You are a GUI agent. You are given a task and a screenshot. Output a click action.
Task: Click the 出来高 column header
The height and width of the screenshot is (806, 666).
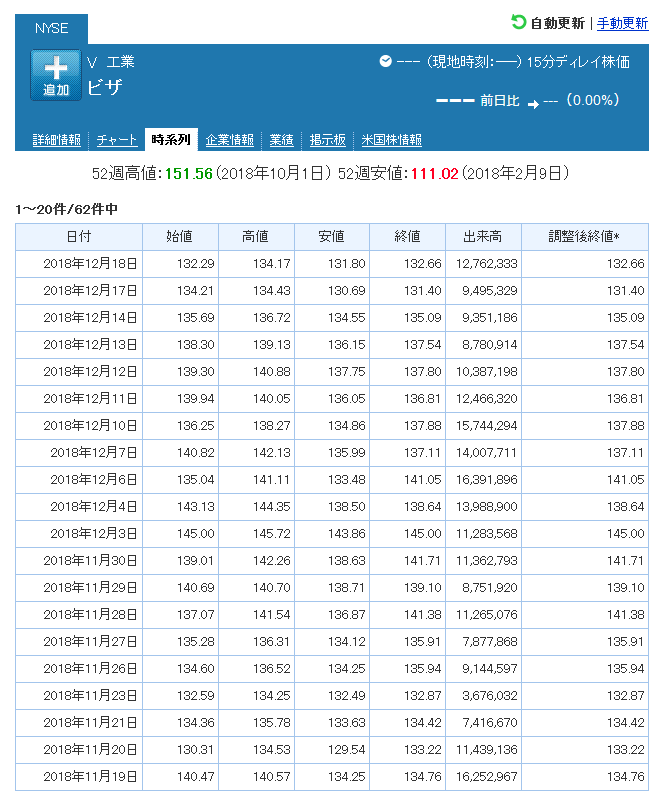[x=483, y=236]
